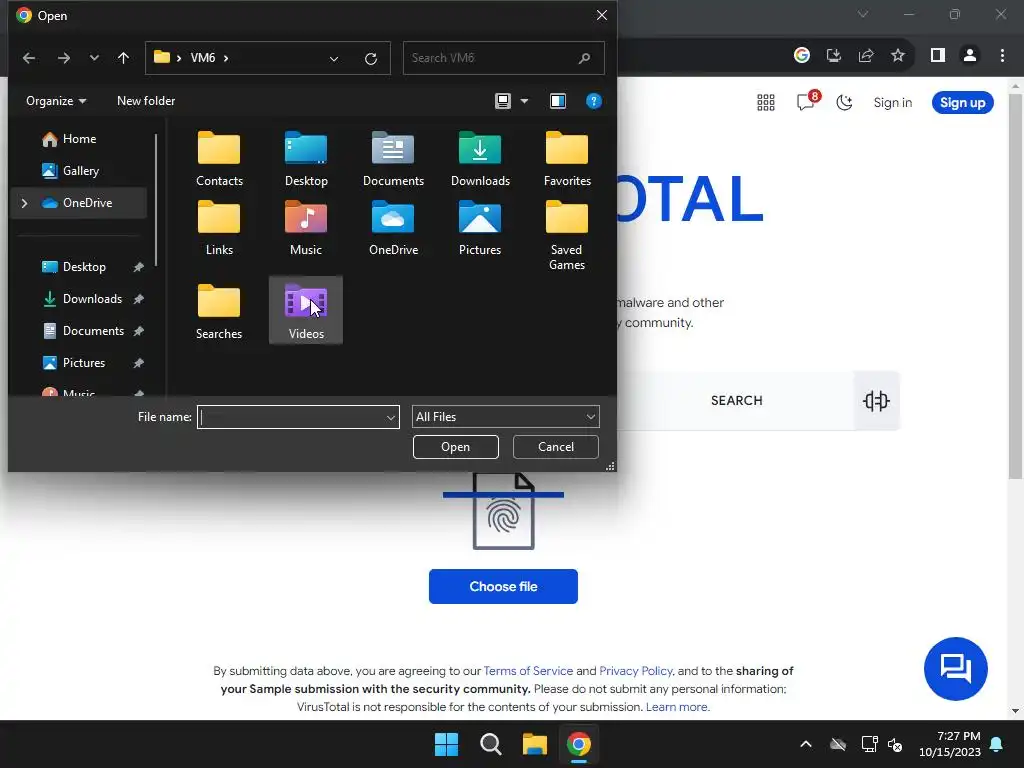This screenshot has width=1024, height=768.
Task: Click the Open button
Action: point(455,447)
